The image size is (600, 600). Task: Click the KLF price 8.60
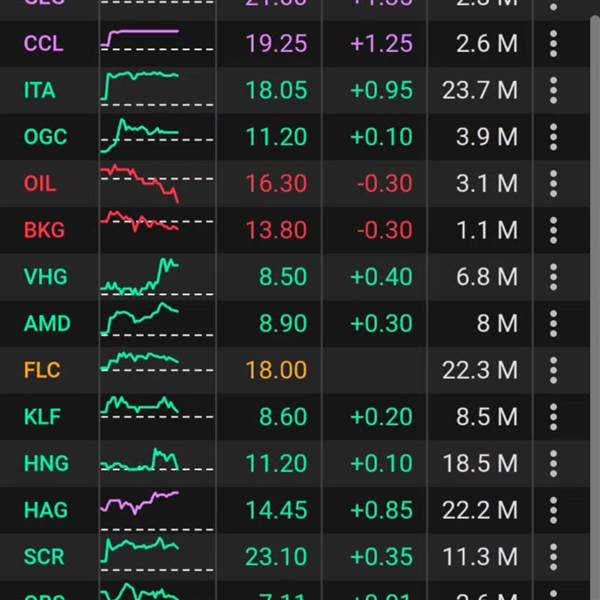(x=283, y=417)
